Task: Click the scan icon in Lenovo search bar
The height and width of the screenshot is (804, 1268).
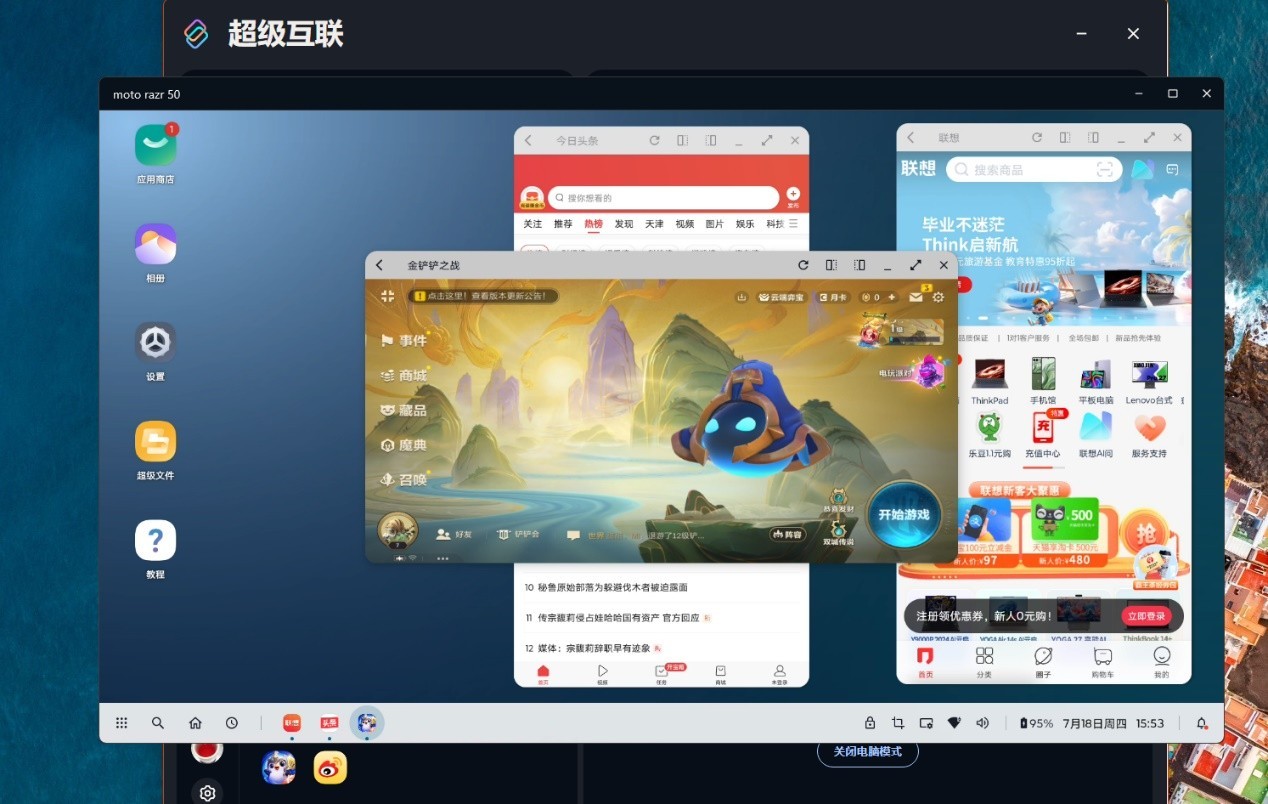Action: click(x=1105, y=169)
